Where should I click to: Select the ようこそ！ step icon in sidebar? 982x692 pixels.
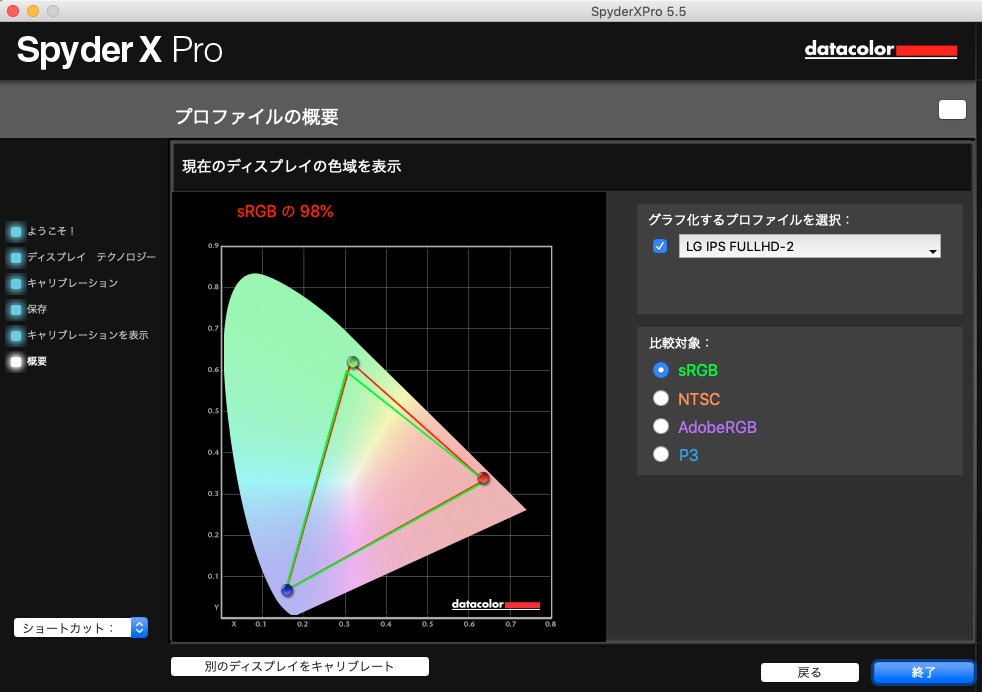(16, 231)
